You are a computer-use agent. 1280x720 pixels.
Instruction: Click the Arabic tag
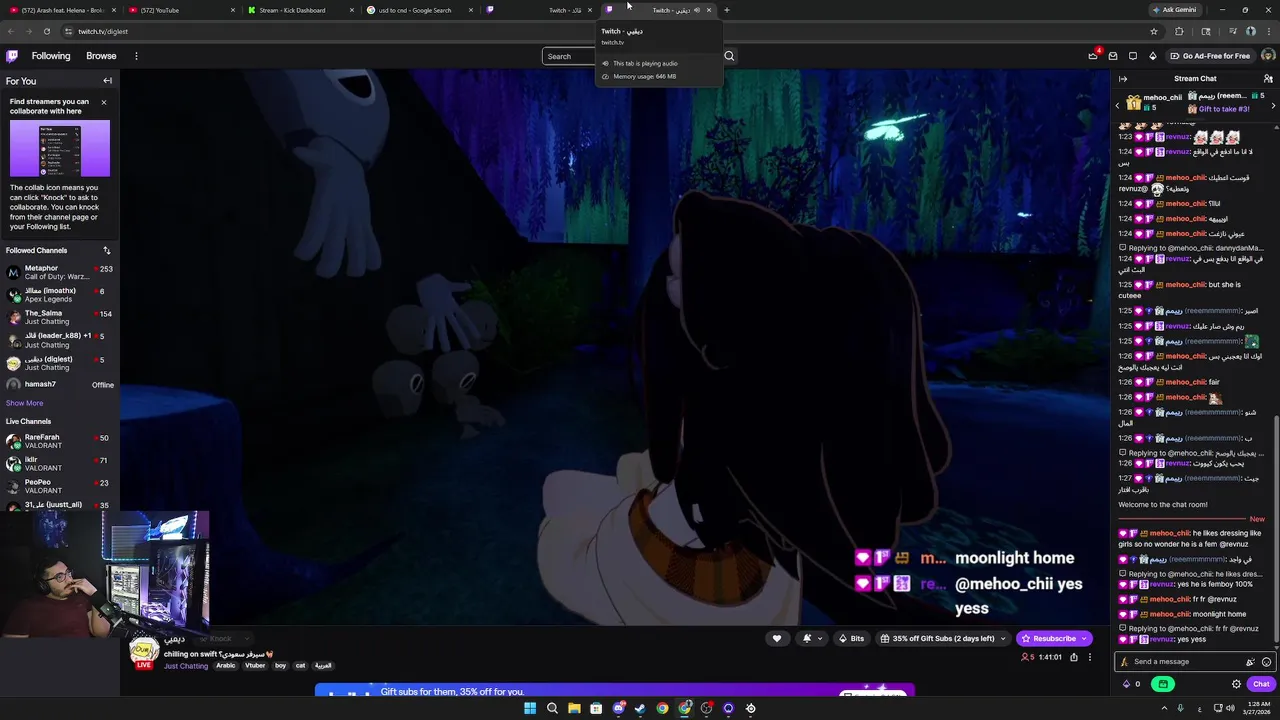pyautogui.click(x=226, y=666)
